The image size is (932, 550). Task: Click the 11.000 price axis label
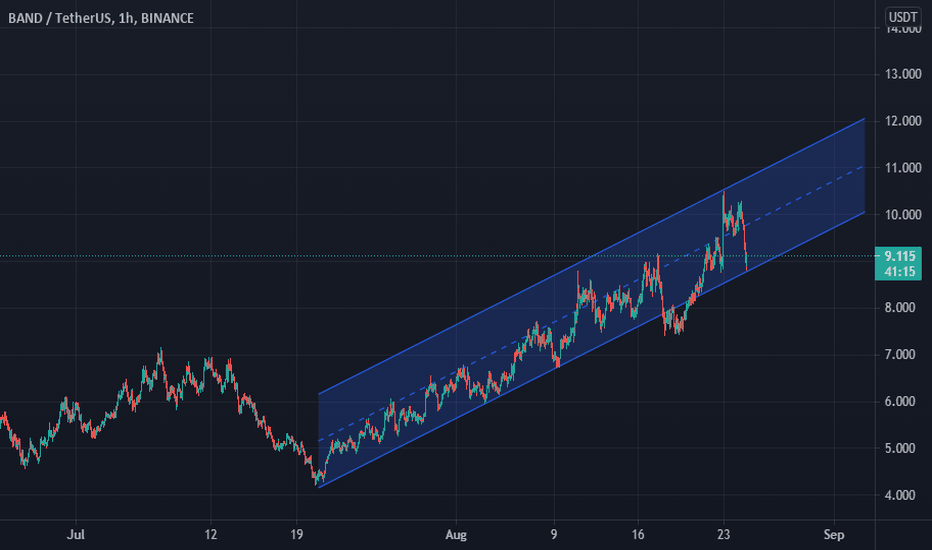pyautogui.click(x=903, y=168)
